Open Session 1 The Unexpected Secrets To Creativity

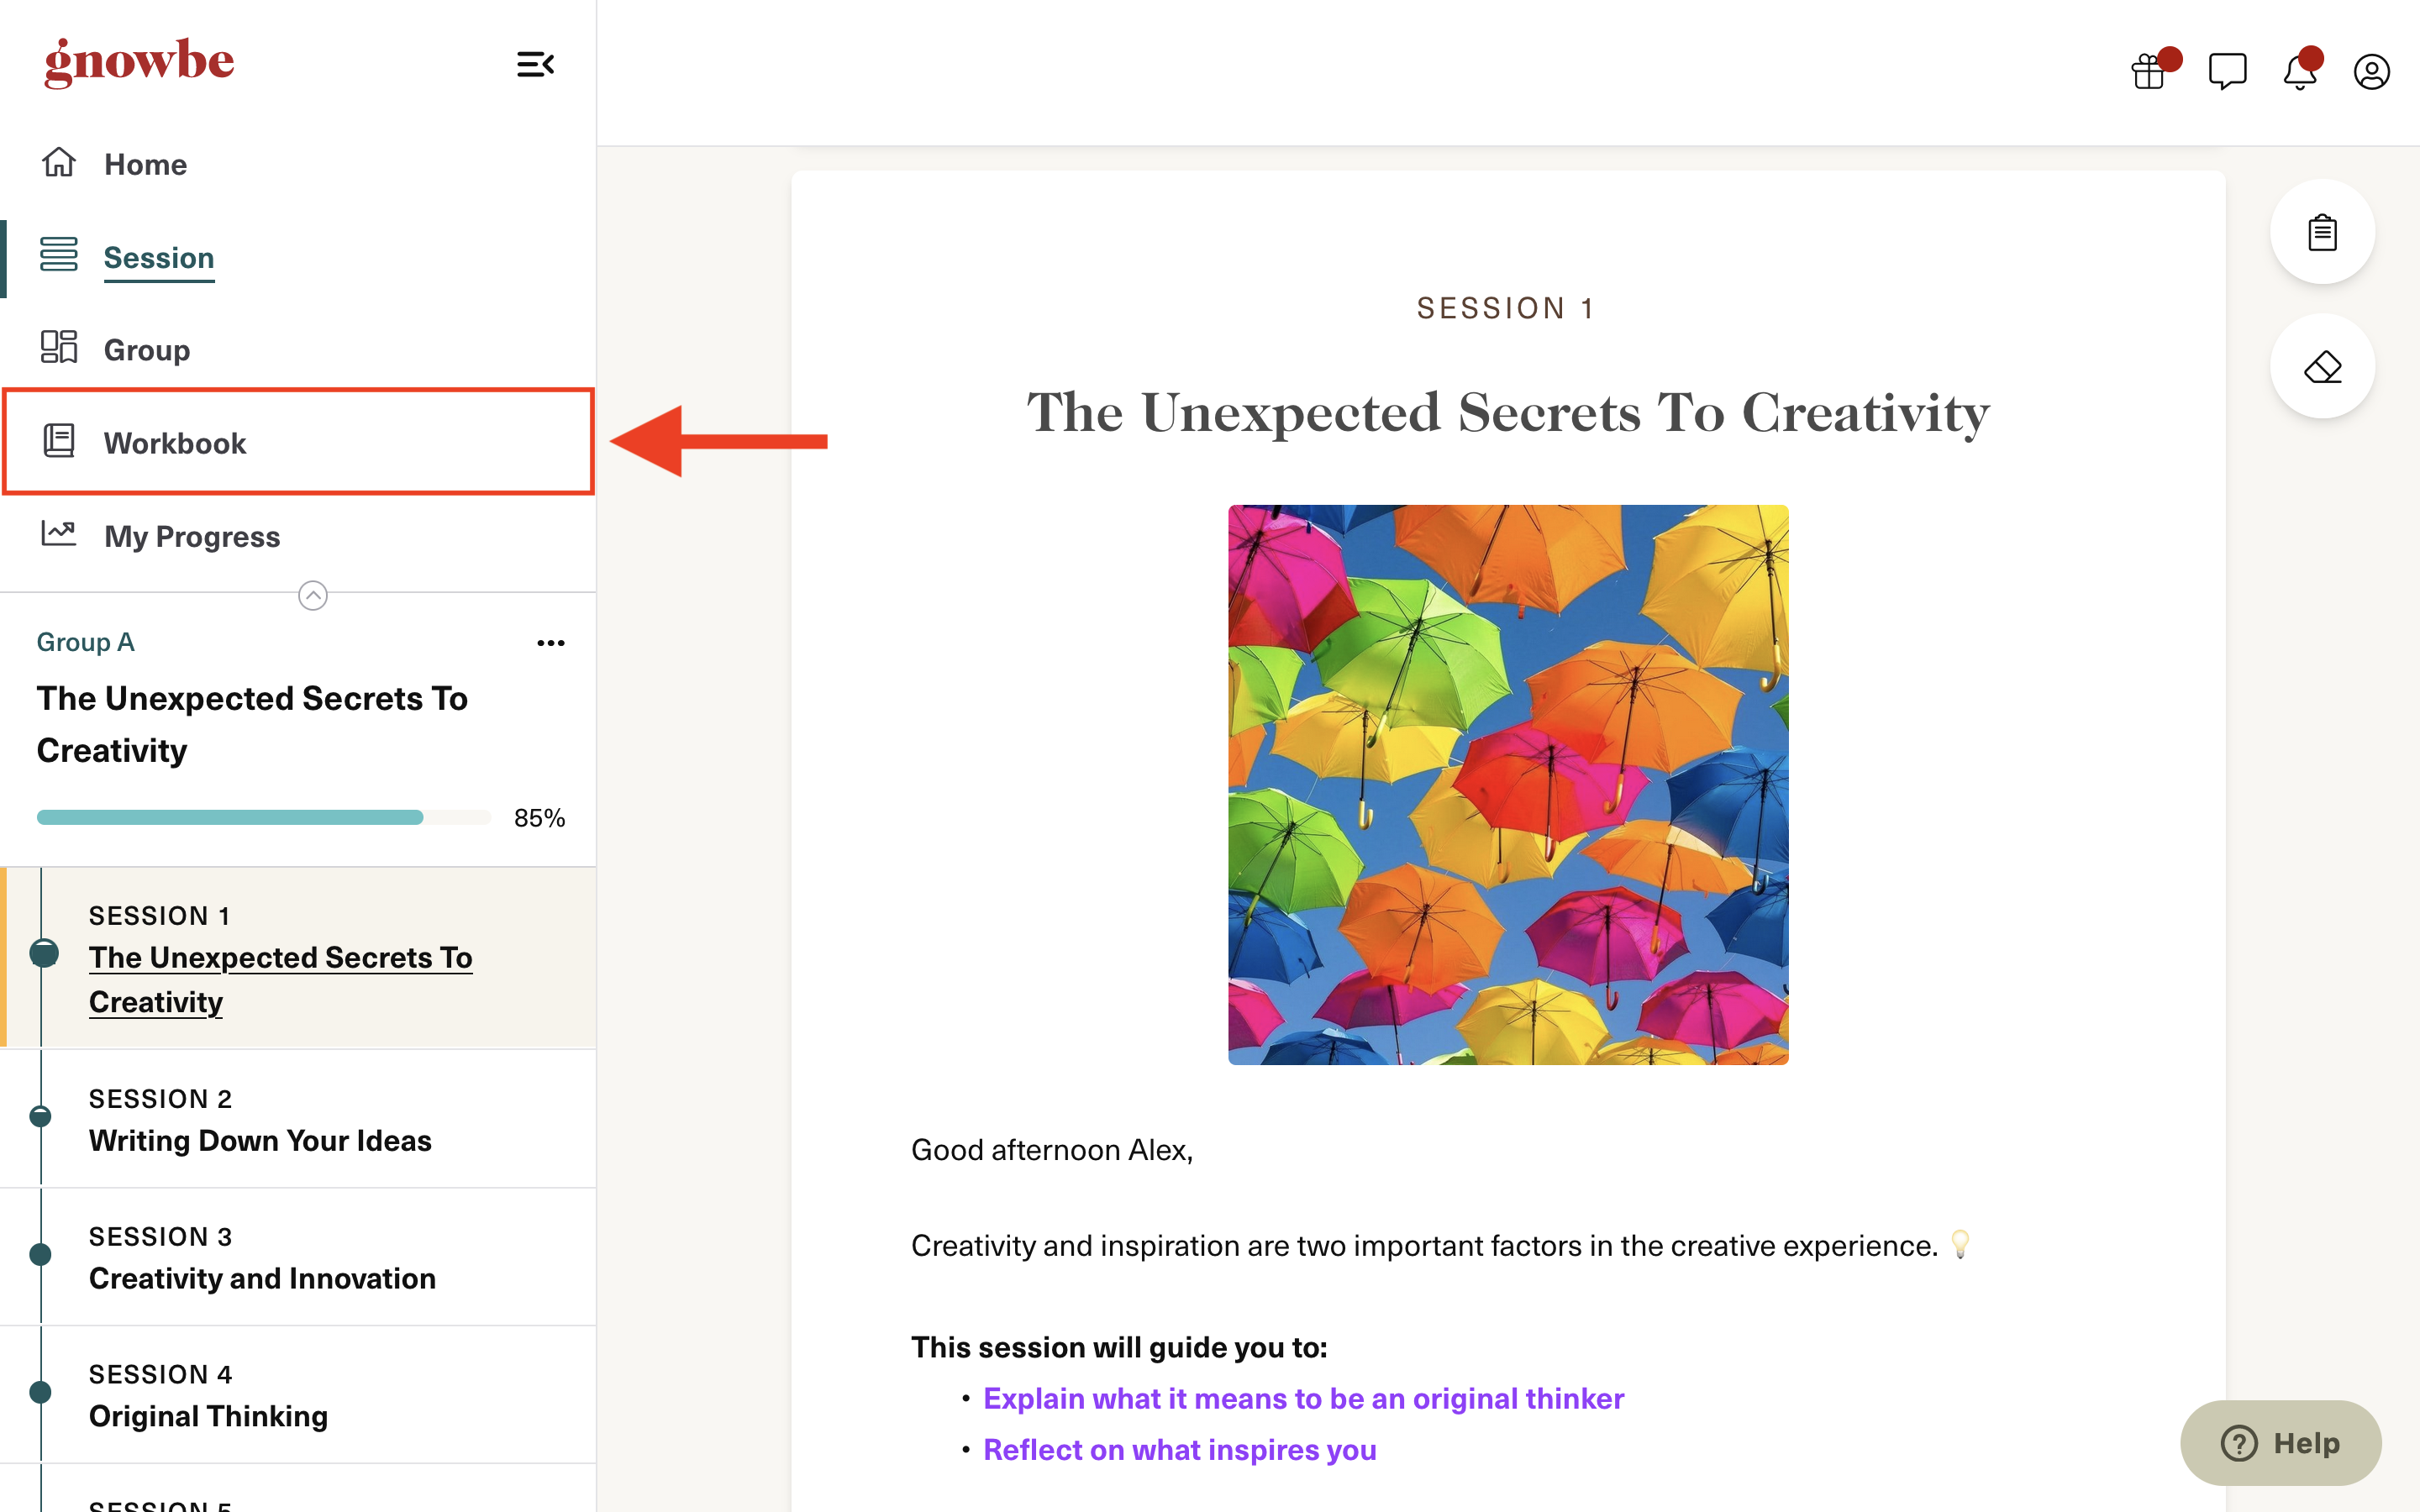(x=298, y=958)
